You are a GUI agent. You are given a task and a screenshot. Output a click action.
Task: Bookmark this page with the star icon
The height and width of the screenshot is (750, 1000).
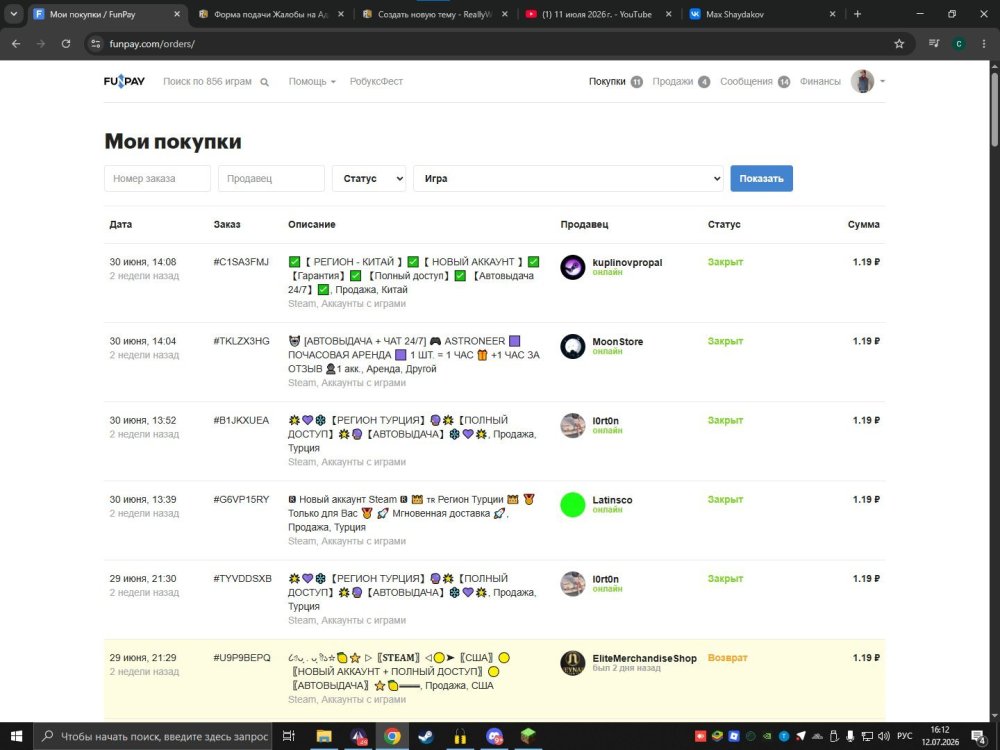click(899, 44)
